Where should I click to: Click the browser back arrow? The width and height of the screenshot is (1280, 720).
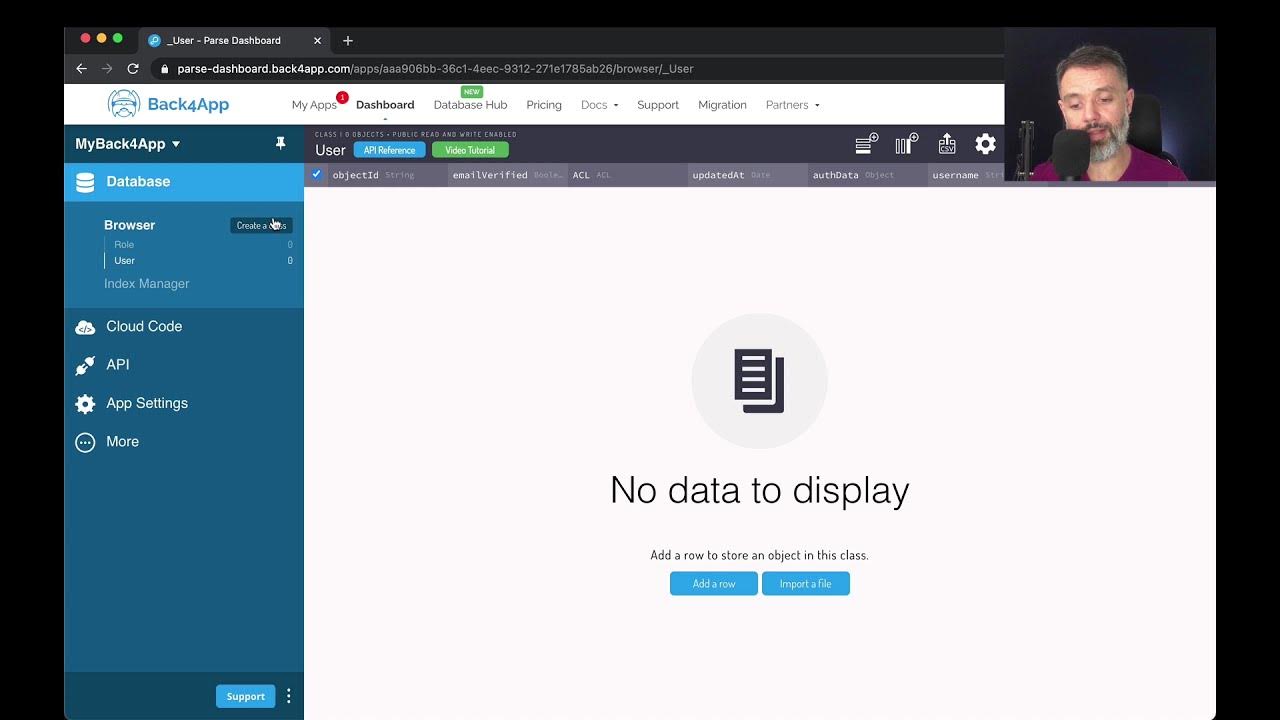pos(82,69)
